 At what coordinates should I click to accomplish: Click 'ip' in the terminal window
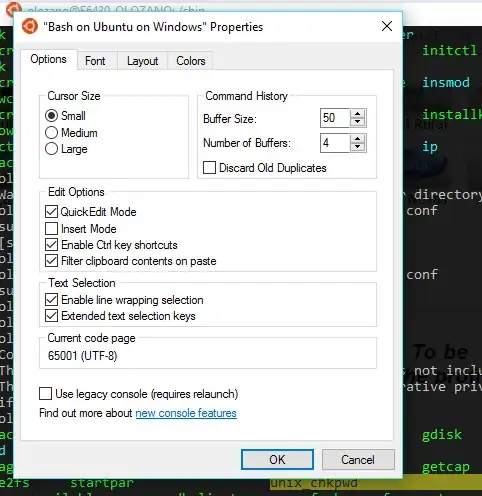(x=430, y=147)
